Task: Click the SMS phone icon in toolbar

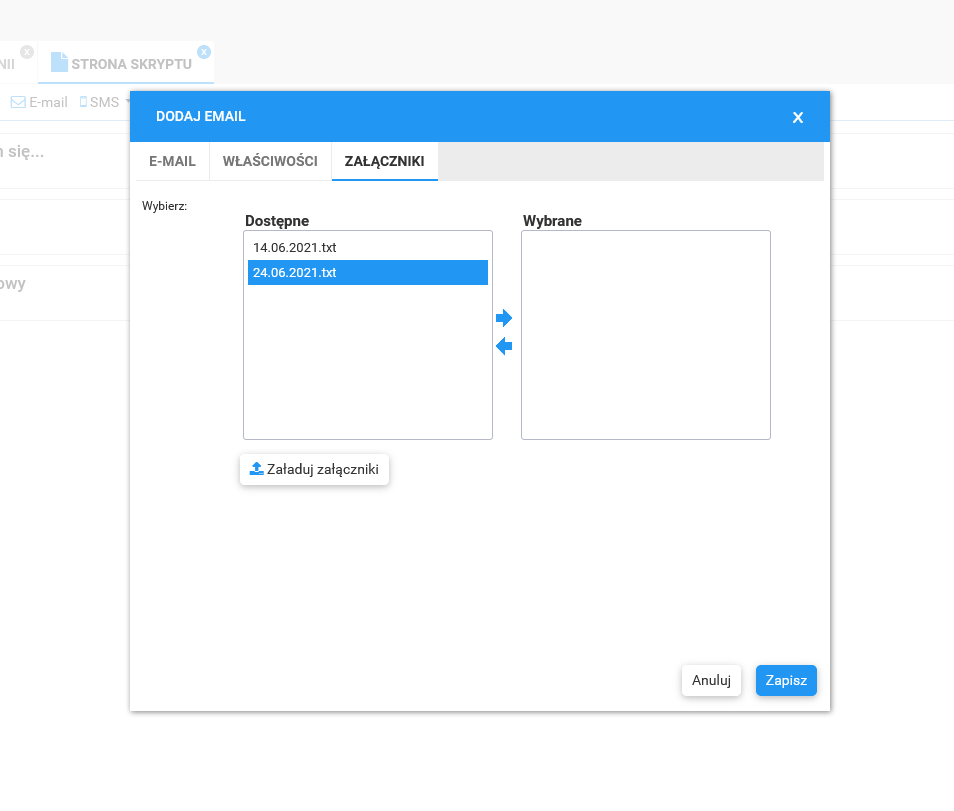Action: point(84,102)
